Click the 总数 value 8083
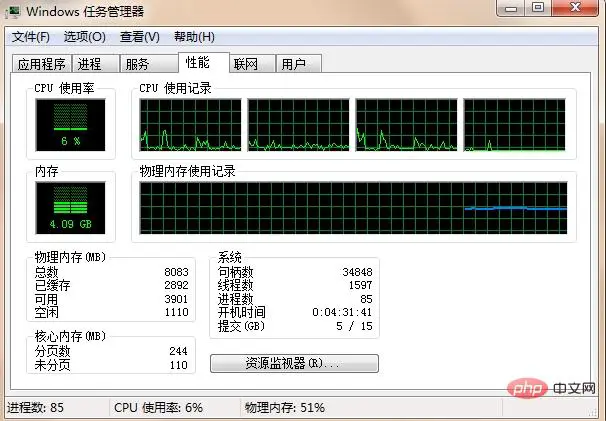 (176, 272)
